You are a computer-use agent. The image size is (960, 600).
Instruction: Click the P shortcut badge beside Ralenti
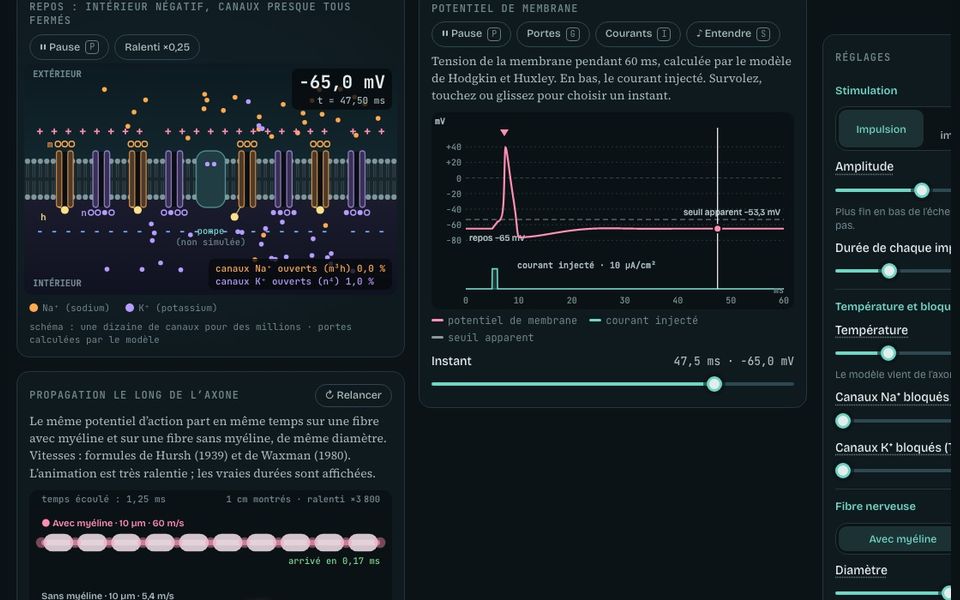click(92, 47)
